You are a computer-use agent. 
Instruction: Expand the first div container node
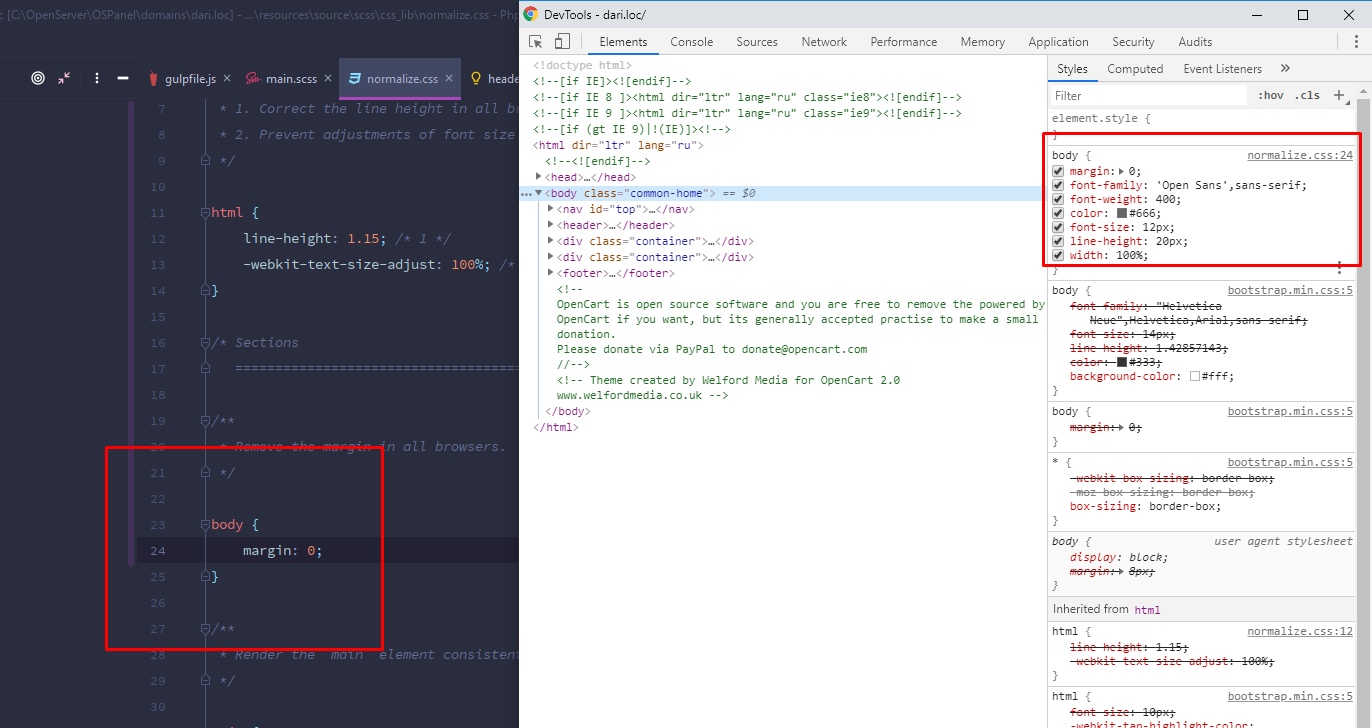[551, 241]
